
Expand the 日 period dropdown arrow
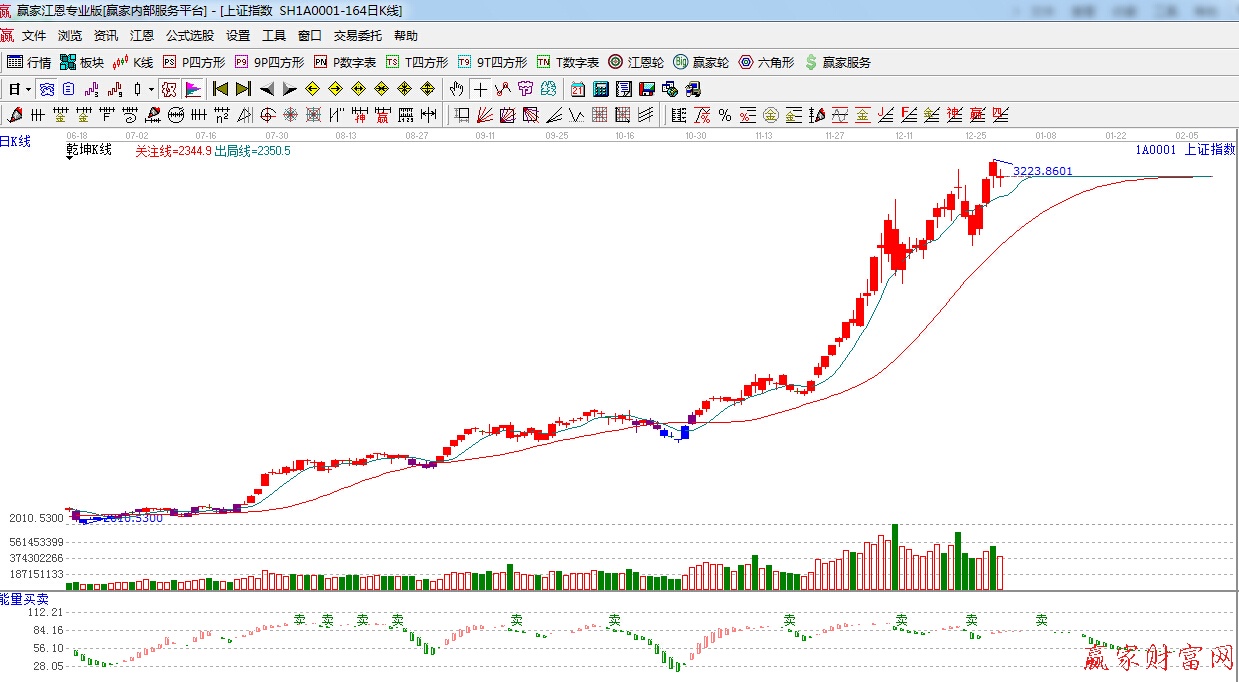point(29,89)
